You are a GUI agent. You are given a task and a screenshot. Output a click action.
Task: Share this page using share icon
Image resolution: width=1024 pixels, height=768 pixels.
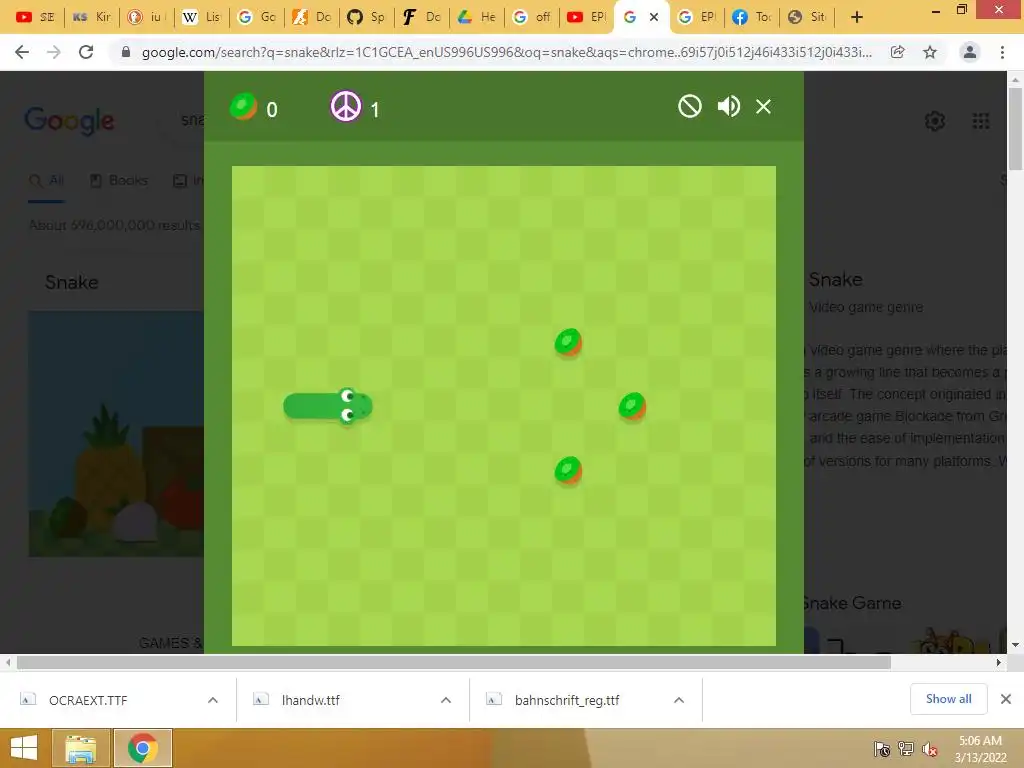[x=898, y=52]
